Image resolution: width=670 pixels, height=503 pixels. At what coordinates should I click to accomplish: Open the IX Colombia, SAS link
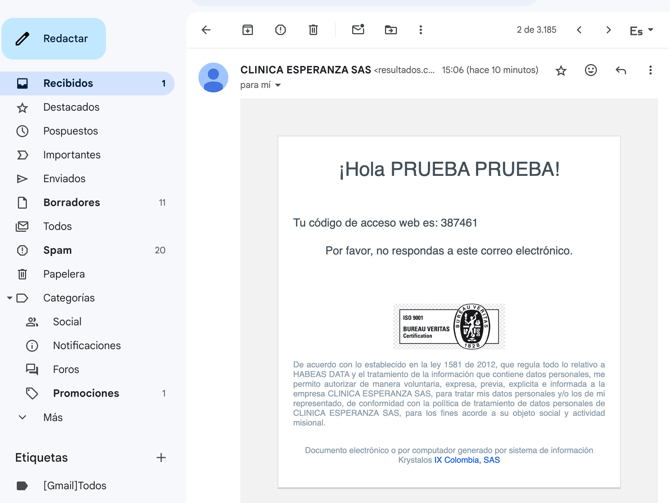coord(466,460)
